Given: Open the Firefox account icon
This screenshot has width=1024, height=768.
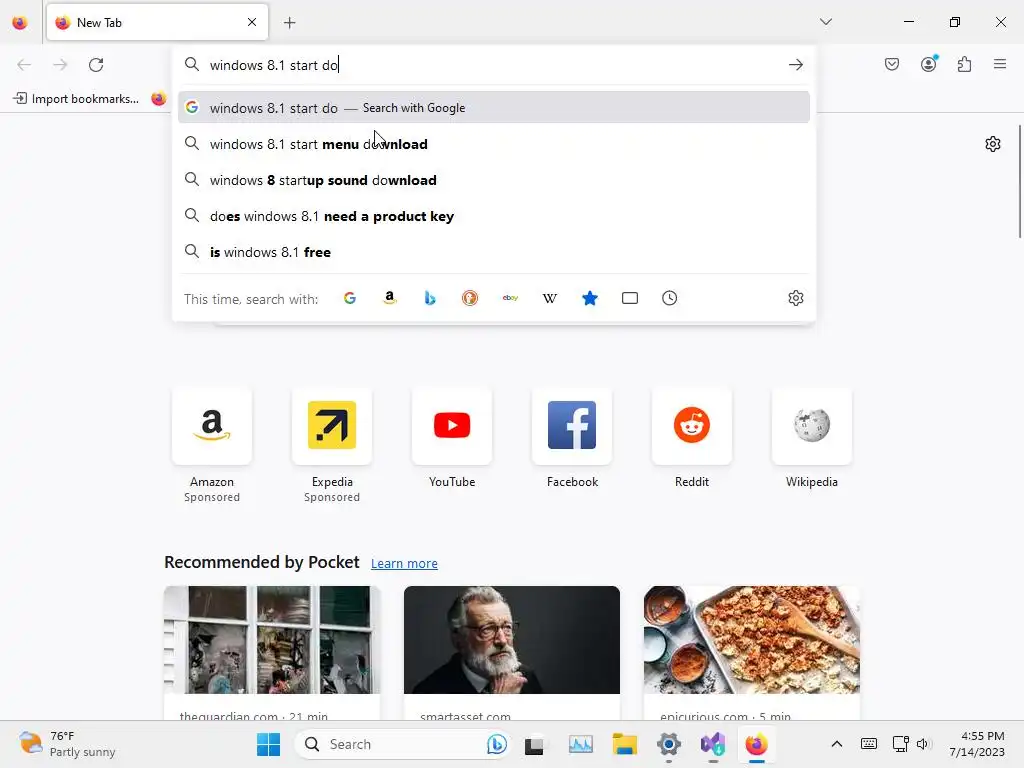Looking at the screenshot, I should [x=929, y=63].
